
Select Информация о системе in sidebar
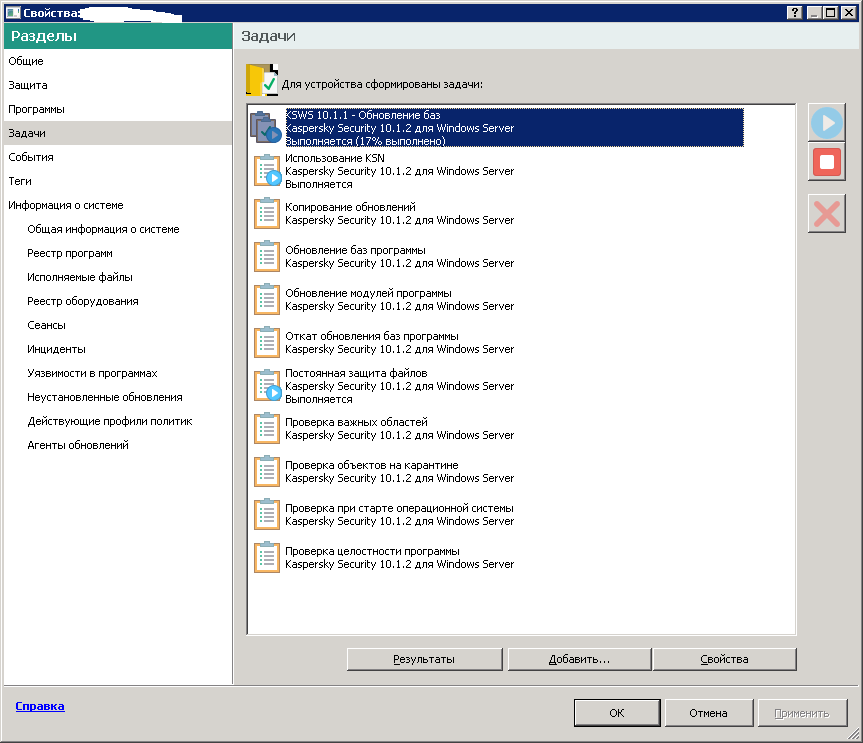pos(66,205)
